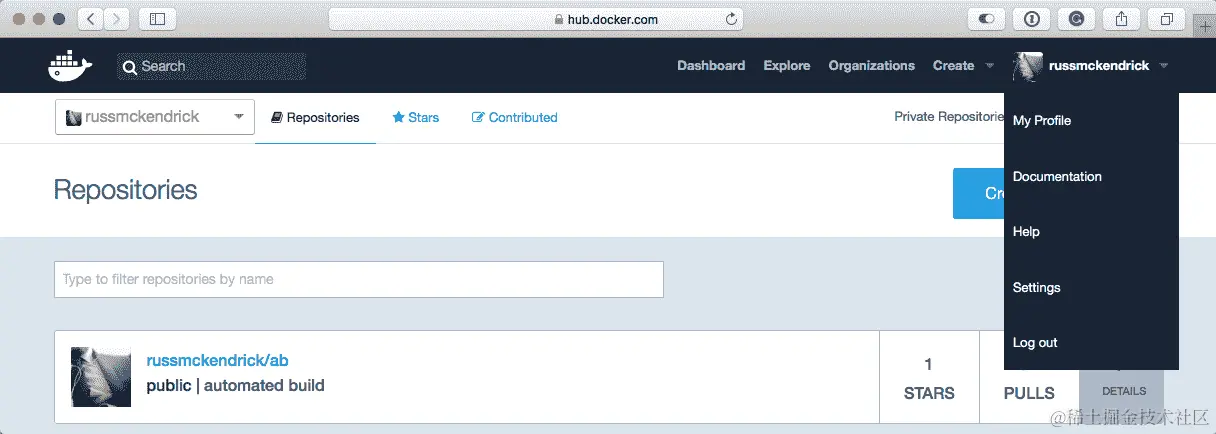
Task: Click the hub.docker.com address bar
Action: (538, 19)
